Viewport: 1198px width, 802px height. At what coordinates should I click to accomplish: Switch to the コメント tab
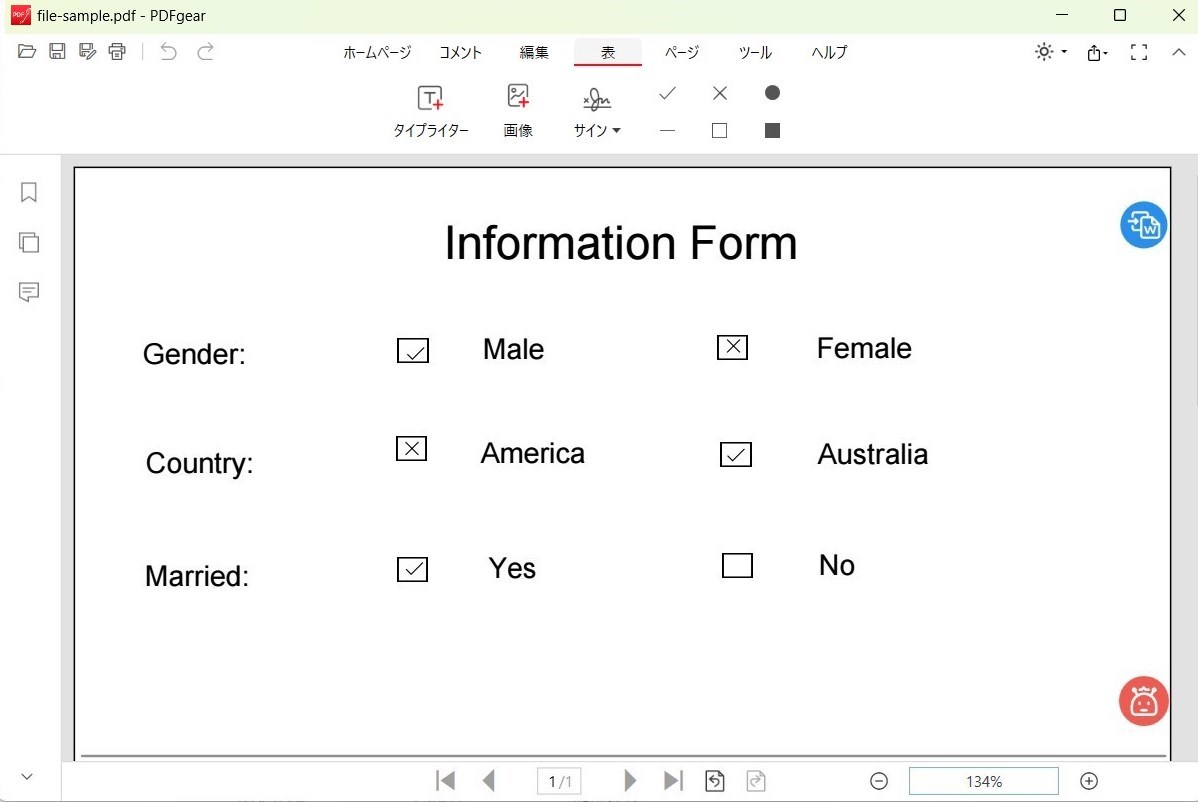click(x=460, y=52)
